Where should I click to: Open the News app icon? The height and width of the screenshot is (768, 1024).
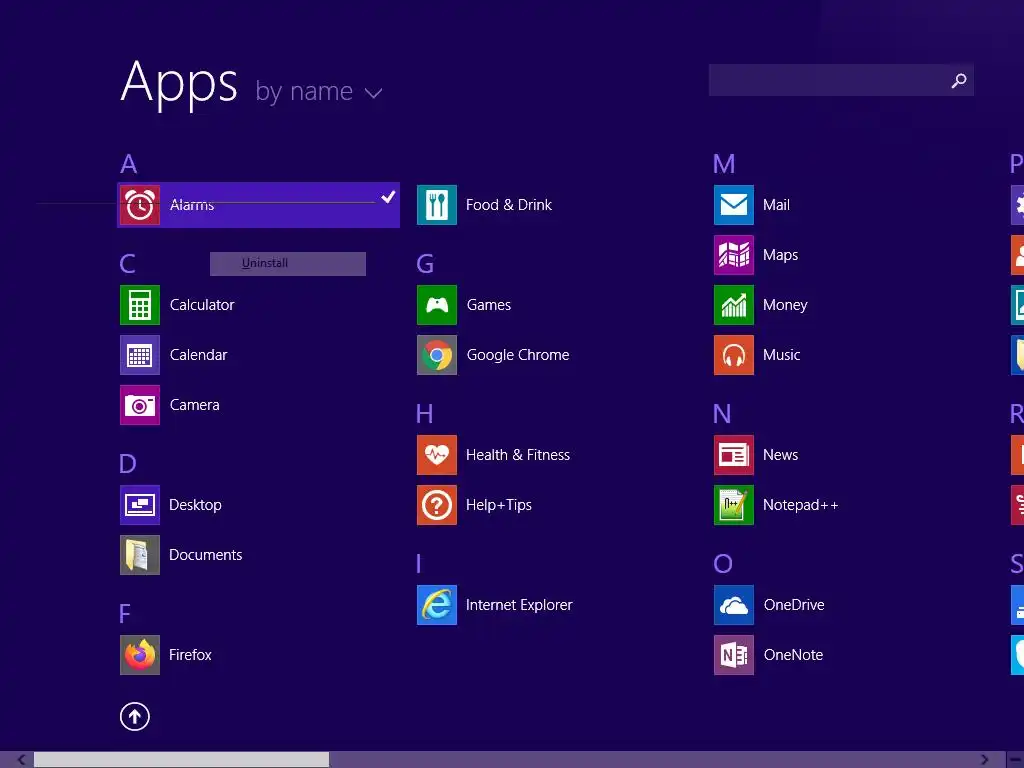pyautogui.click(x=734, y=455)
